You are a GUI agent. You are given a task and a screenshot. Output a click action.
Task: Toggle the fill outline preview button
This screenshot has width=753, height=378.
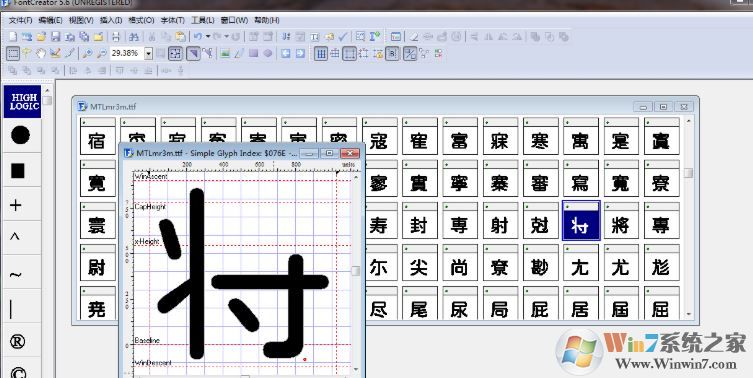(x=410, y=53)
